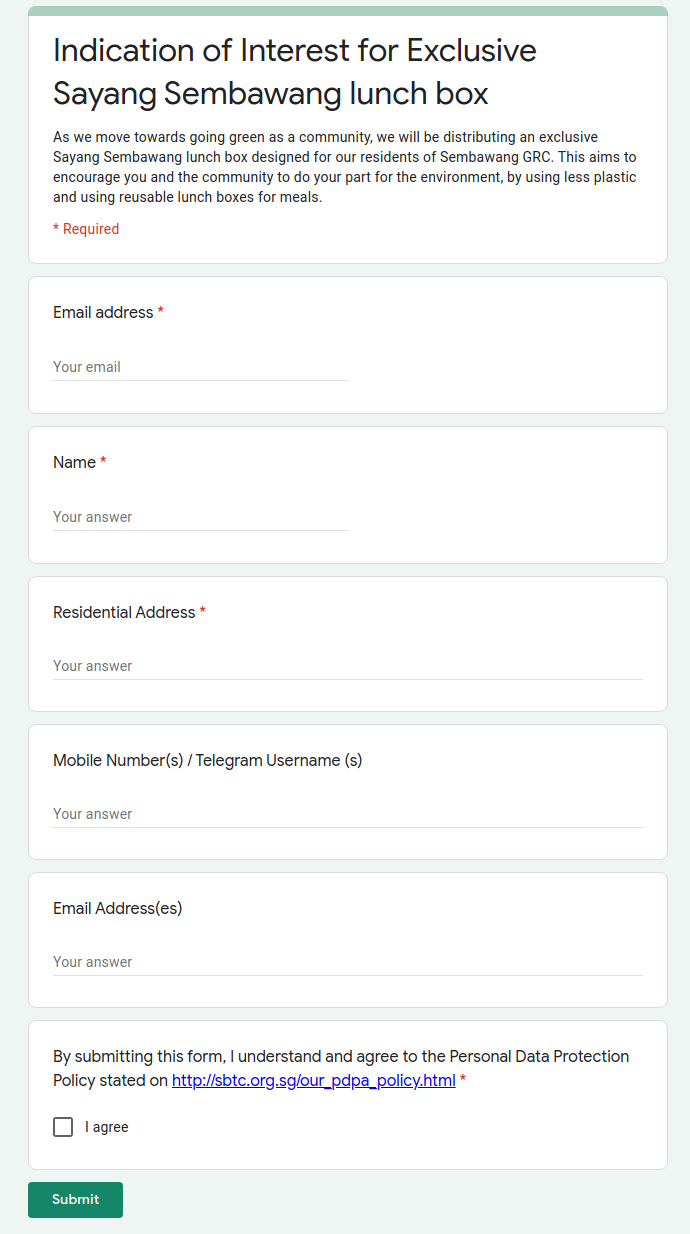The image size is (690, 1234).
Task: Click the "Your email" input field
Action: pos(200,367)
